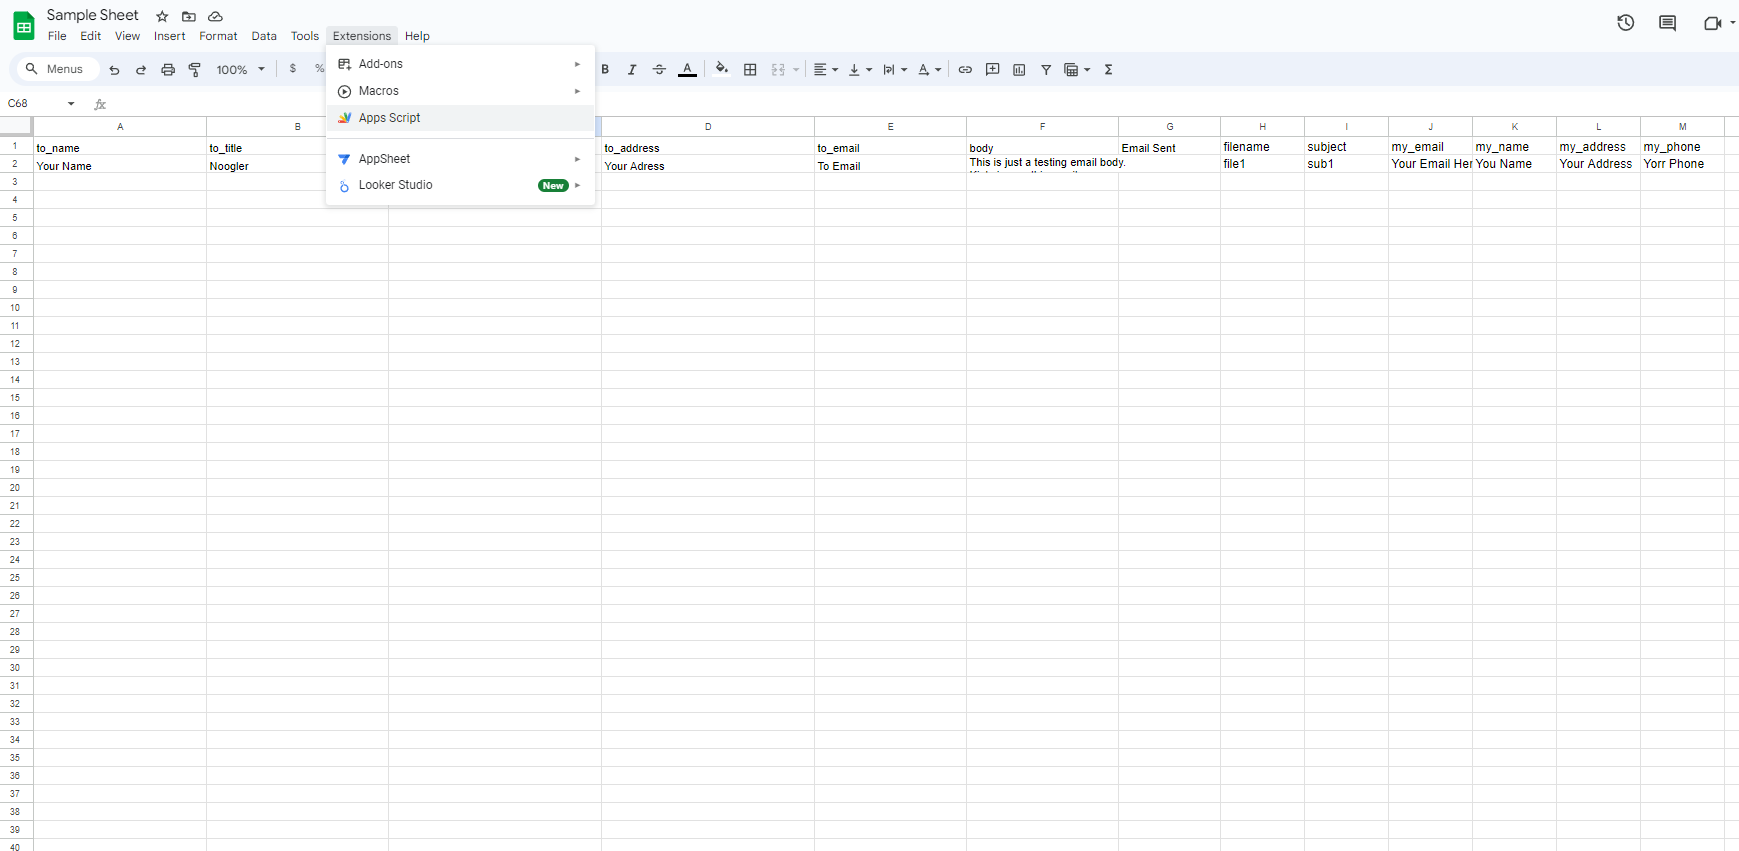Viewport: 1739px width, 851px height.
Task: Open text wrapping dropdown
Action: (x=894, y=70)
